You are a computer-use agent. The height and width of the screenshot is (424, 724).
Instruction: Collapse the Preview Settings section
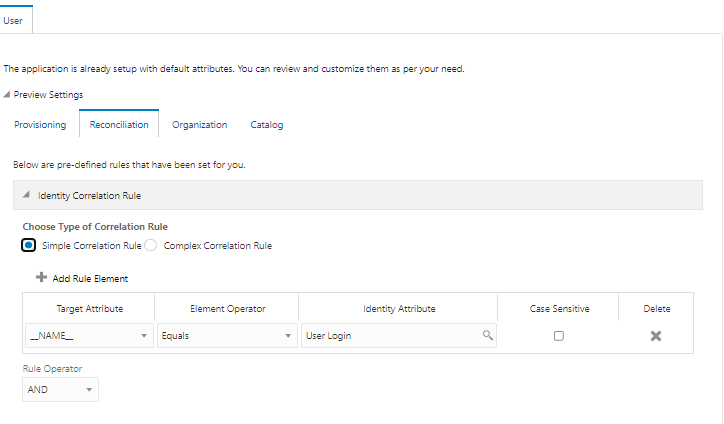click(x=8, y=95)
